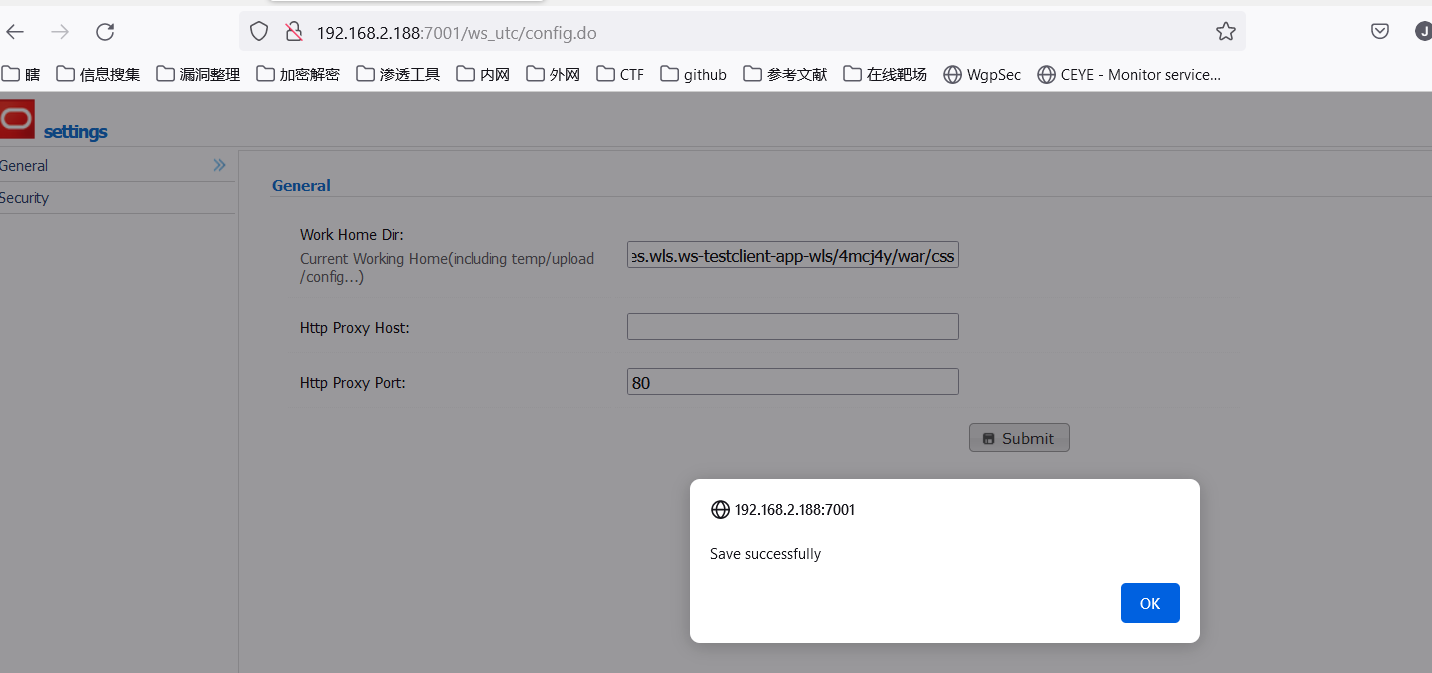Select the Security settings tab
The height and width of the screenshot is (673, 1432).
[x=25, y=198]
